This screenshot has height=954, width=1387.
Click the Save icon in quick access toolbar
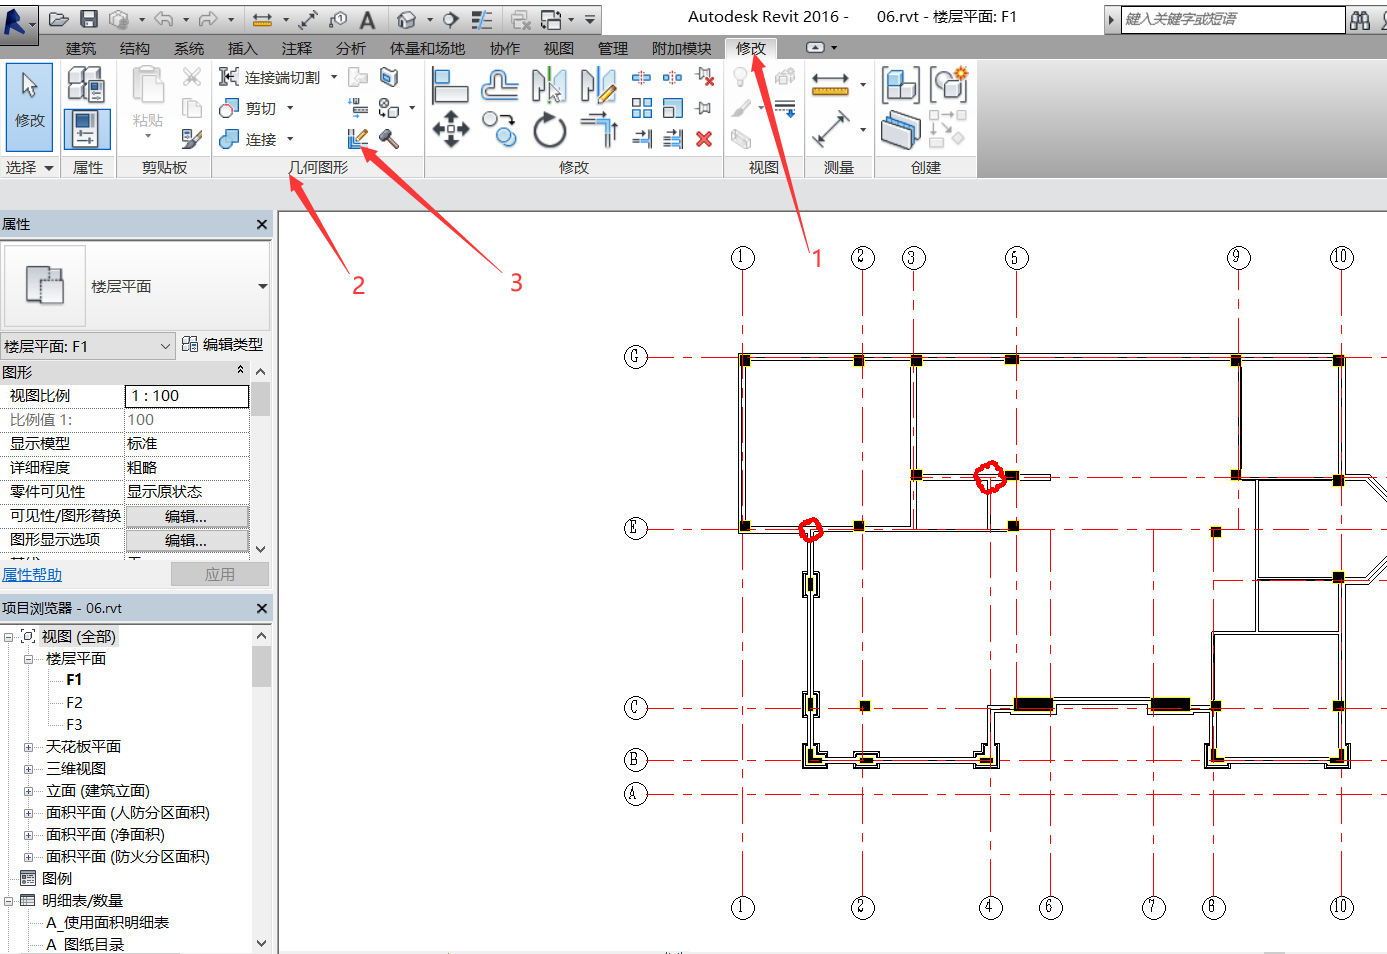tap(89, 19)
